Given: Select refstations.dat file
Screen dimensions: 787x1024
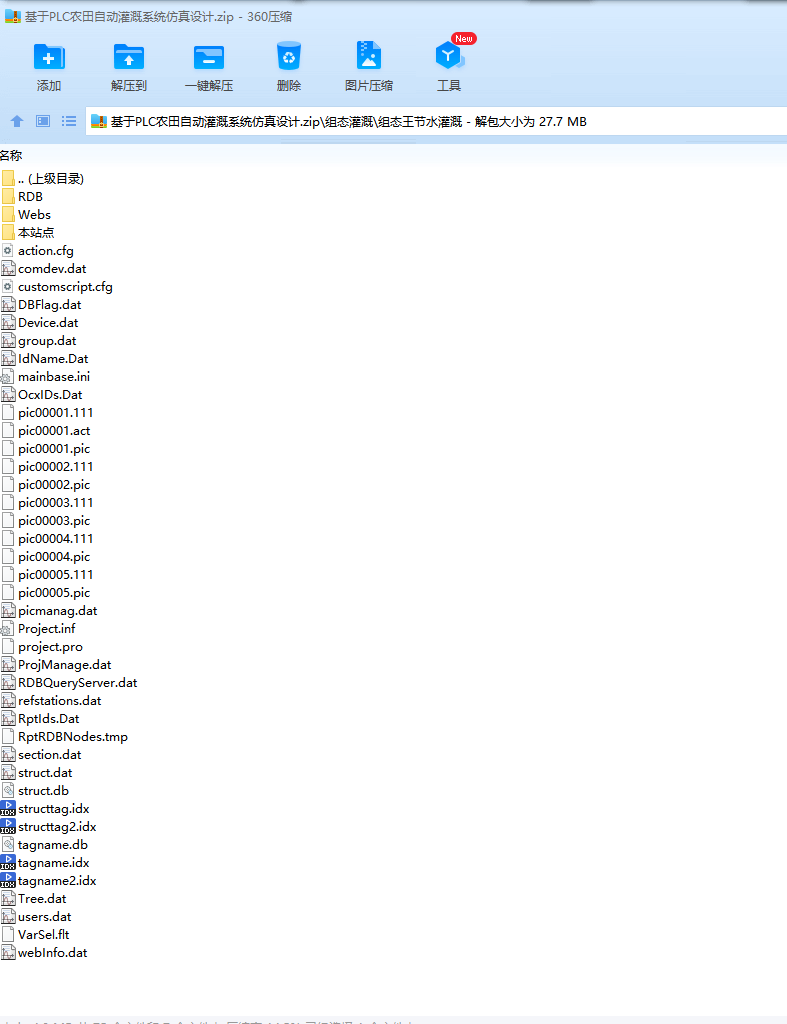Looking at the screenshot, I should click(59, 701).
